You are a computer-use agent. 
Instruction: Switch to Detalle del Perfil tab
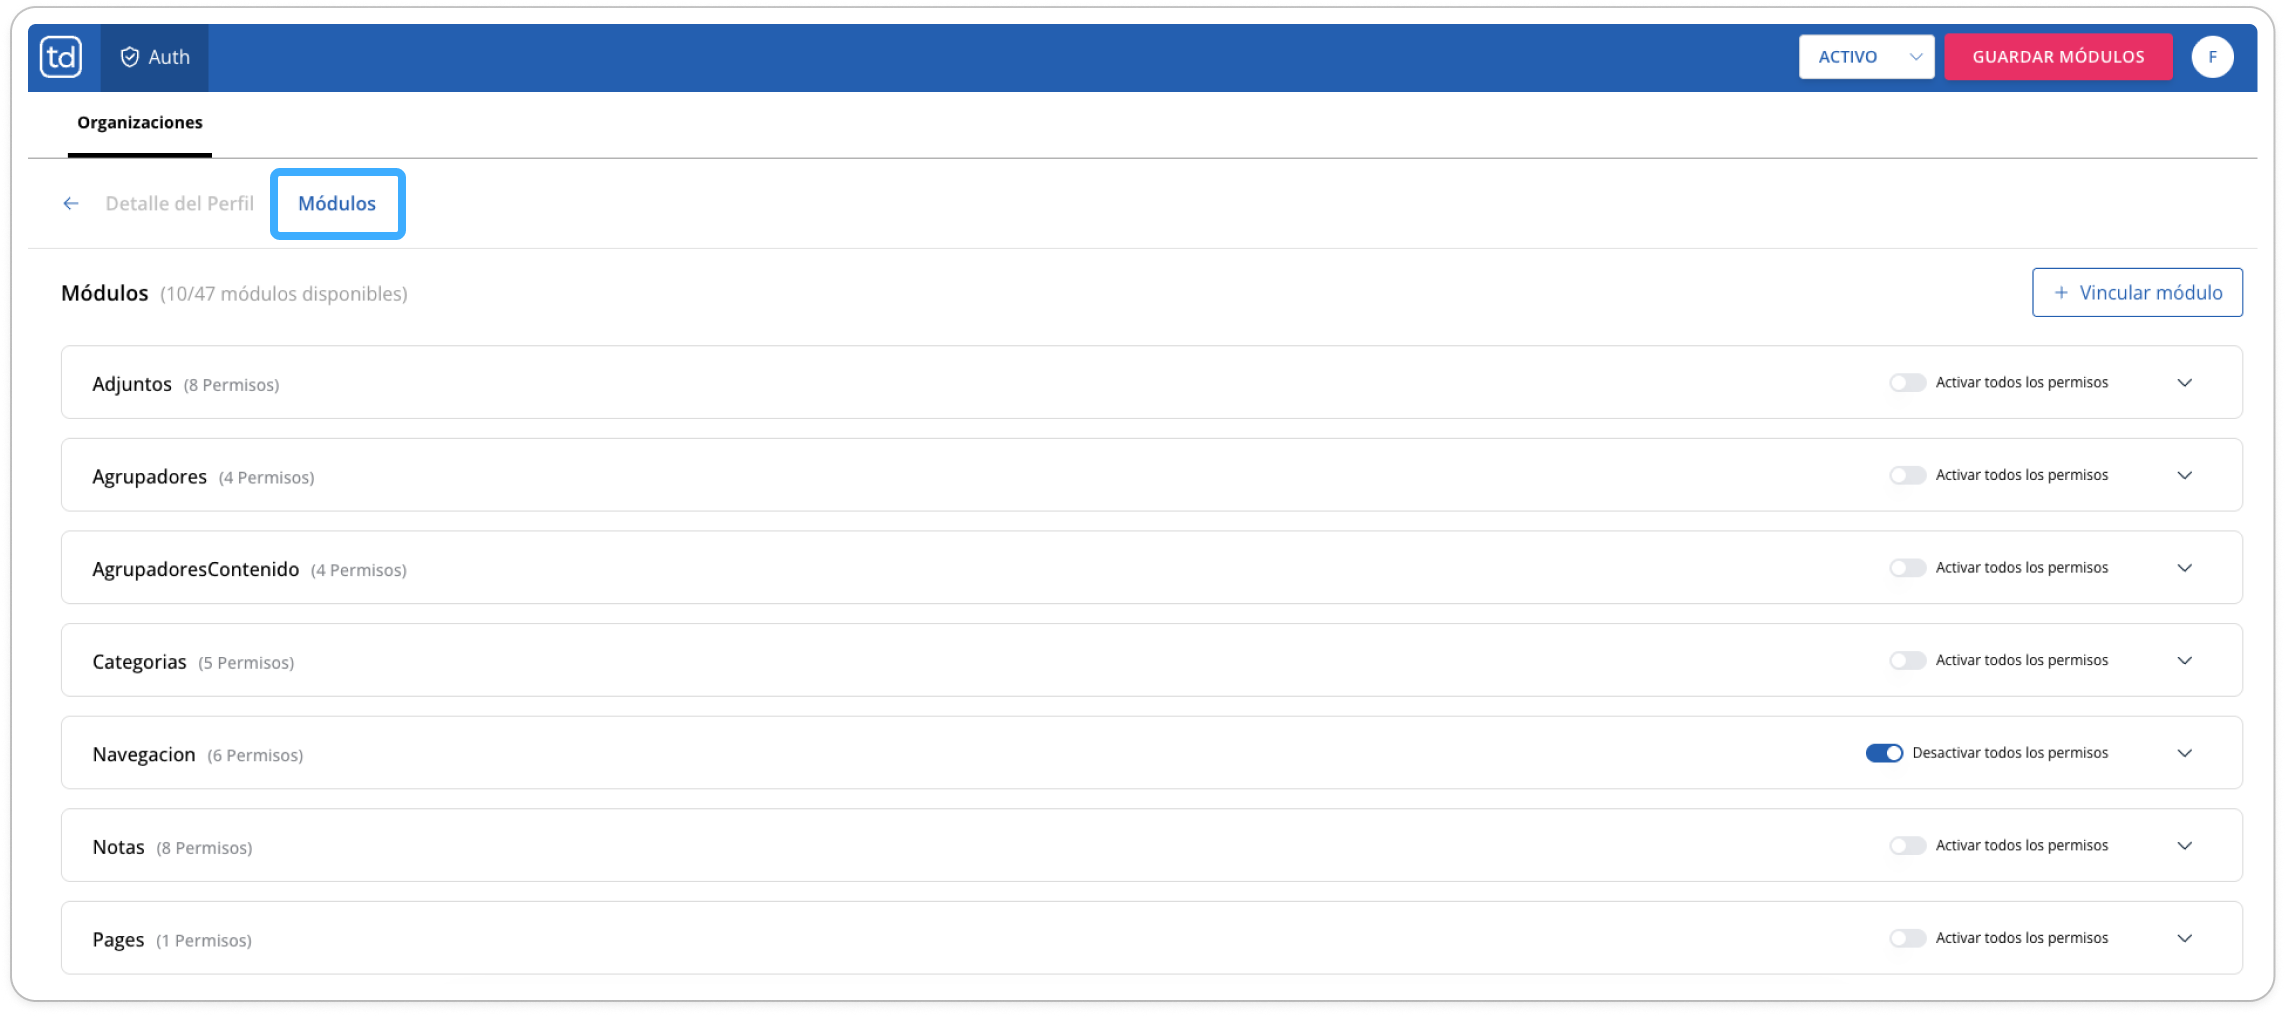point(180,204)
